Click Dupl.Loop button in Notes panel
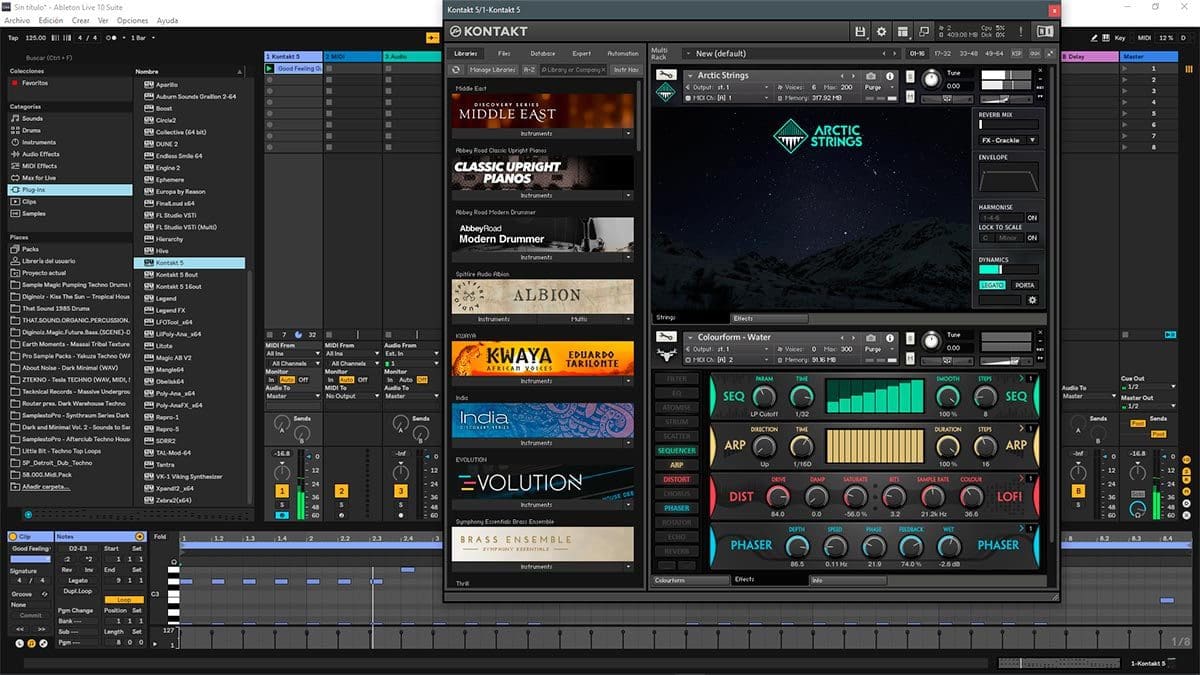Image resolution: width=1200 pixels, height=675 pixels. point(76,590)
